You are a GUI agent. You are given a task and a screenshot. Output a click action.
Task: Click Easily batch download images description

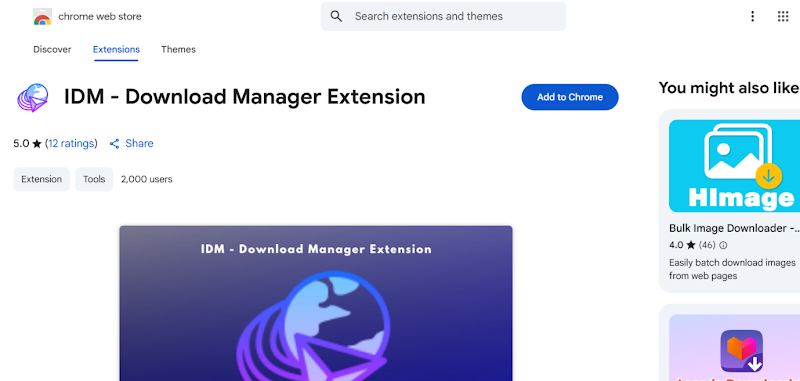pos(732,269)
